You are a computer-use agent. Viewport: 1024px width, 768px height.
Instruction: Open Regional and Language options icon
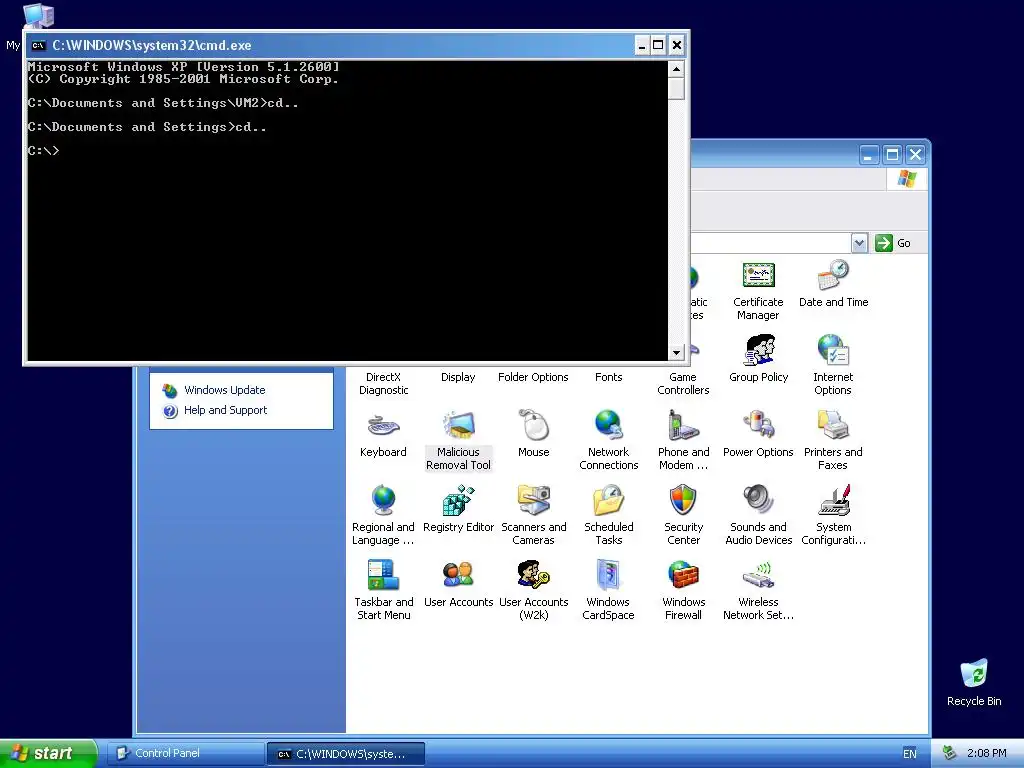pyautogui.click(x=383, y=516)
